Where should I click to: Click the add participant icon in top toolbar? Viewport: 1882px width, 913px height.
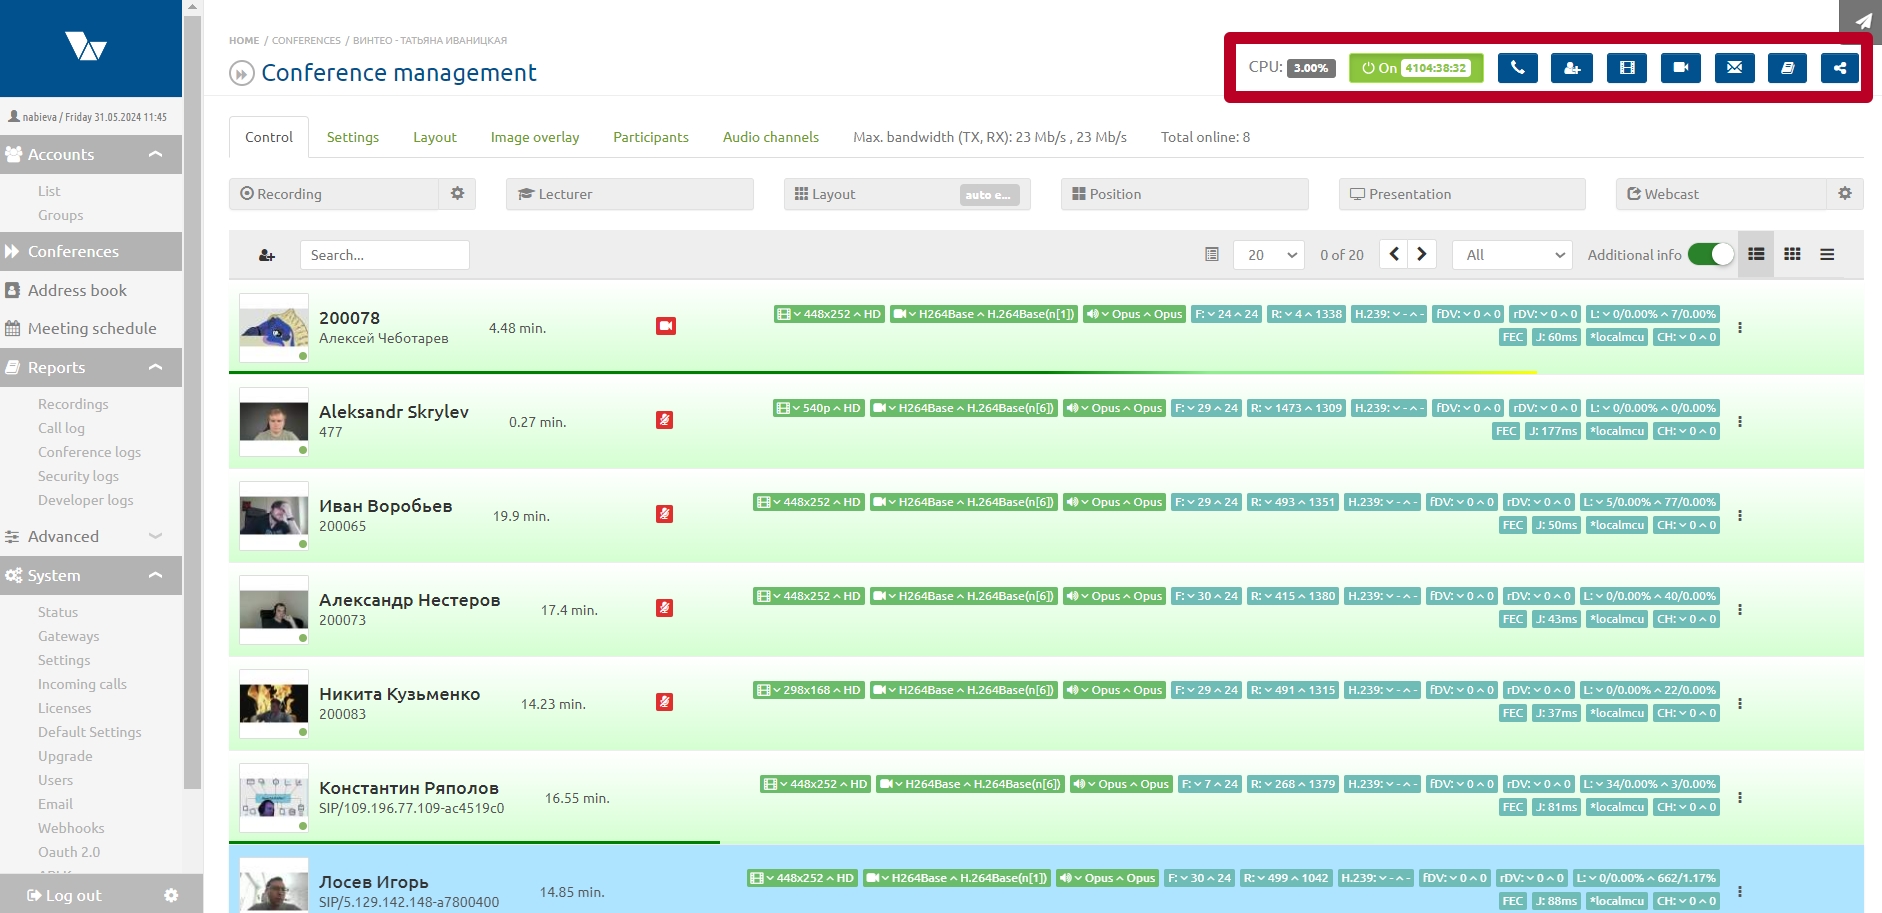point(1572,68)
